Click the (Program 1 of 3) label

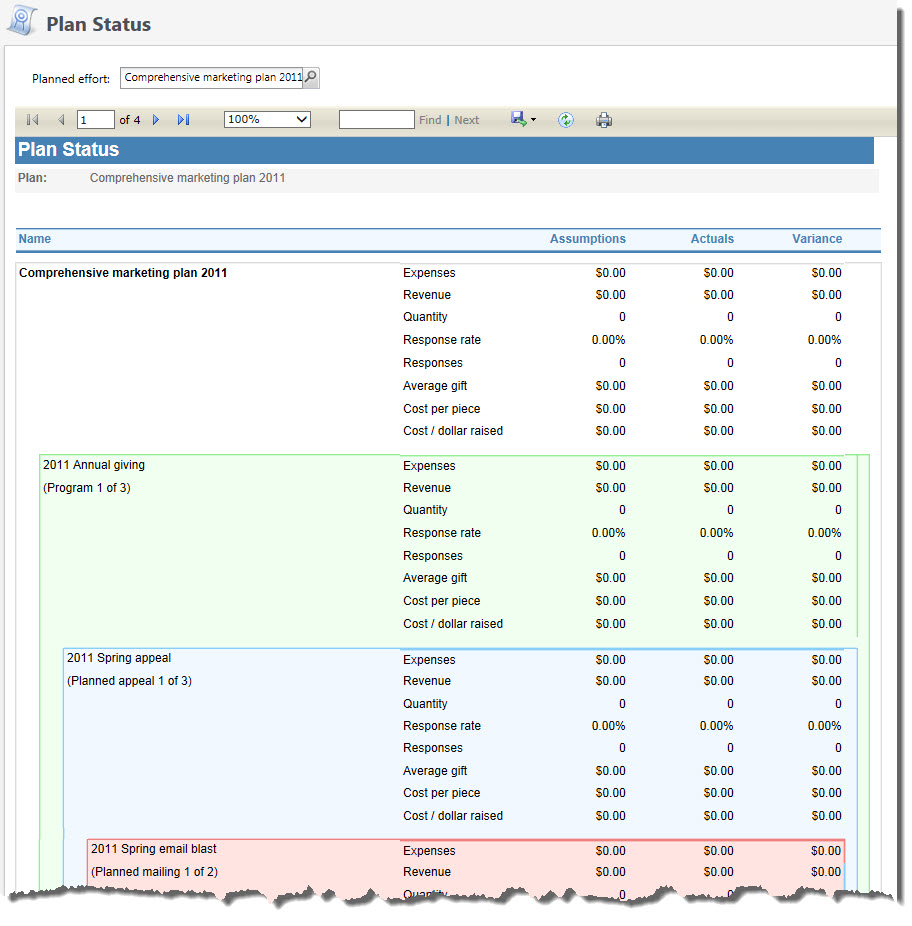(87, 488)
